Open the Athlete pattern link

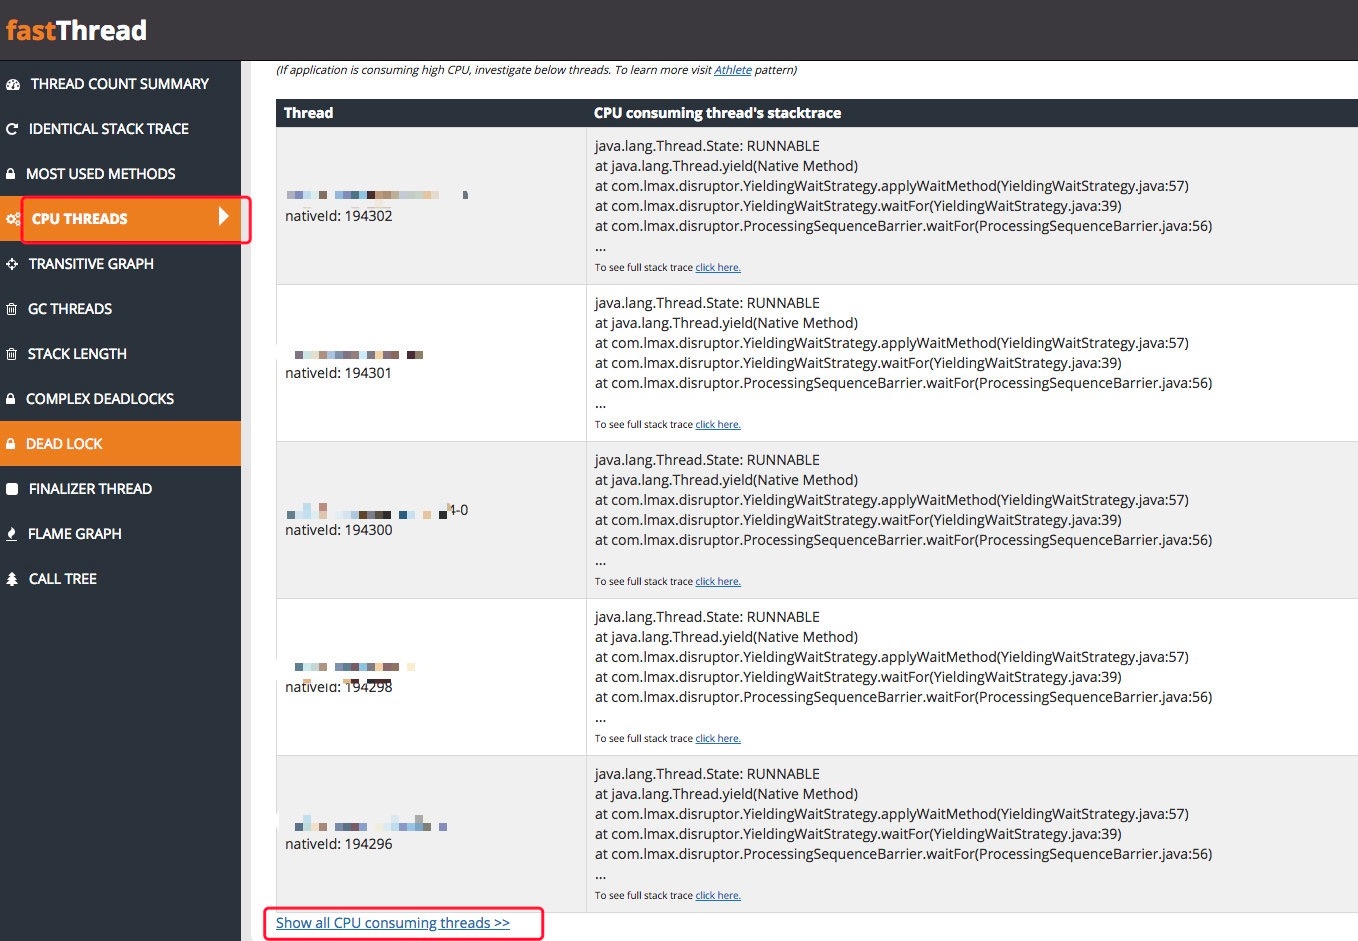[x=732, y=70]
